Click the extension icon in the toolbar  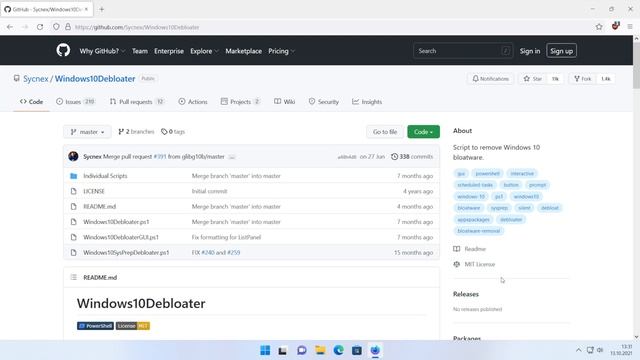[x=615, y=26]
